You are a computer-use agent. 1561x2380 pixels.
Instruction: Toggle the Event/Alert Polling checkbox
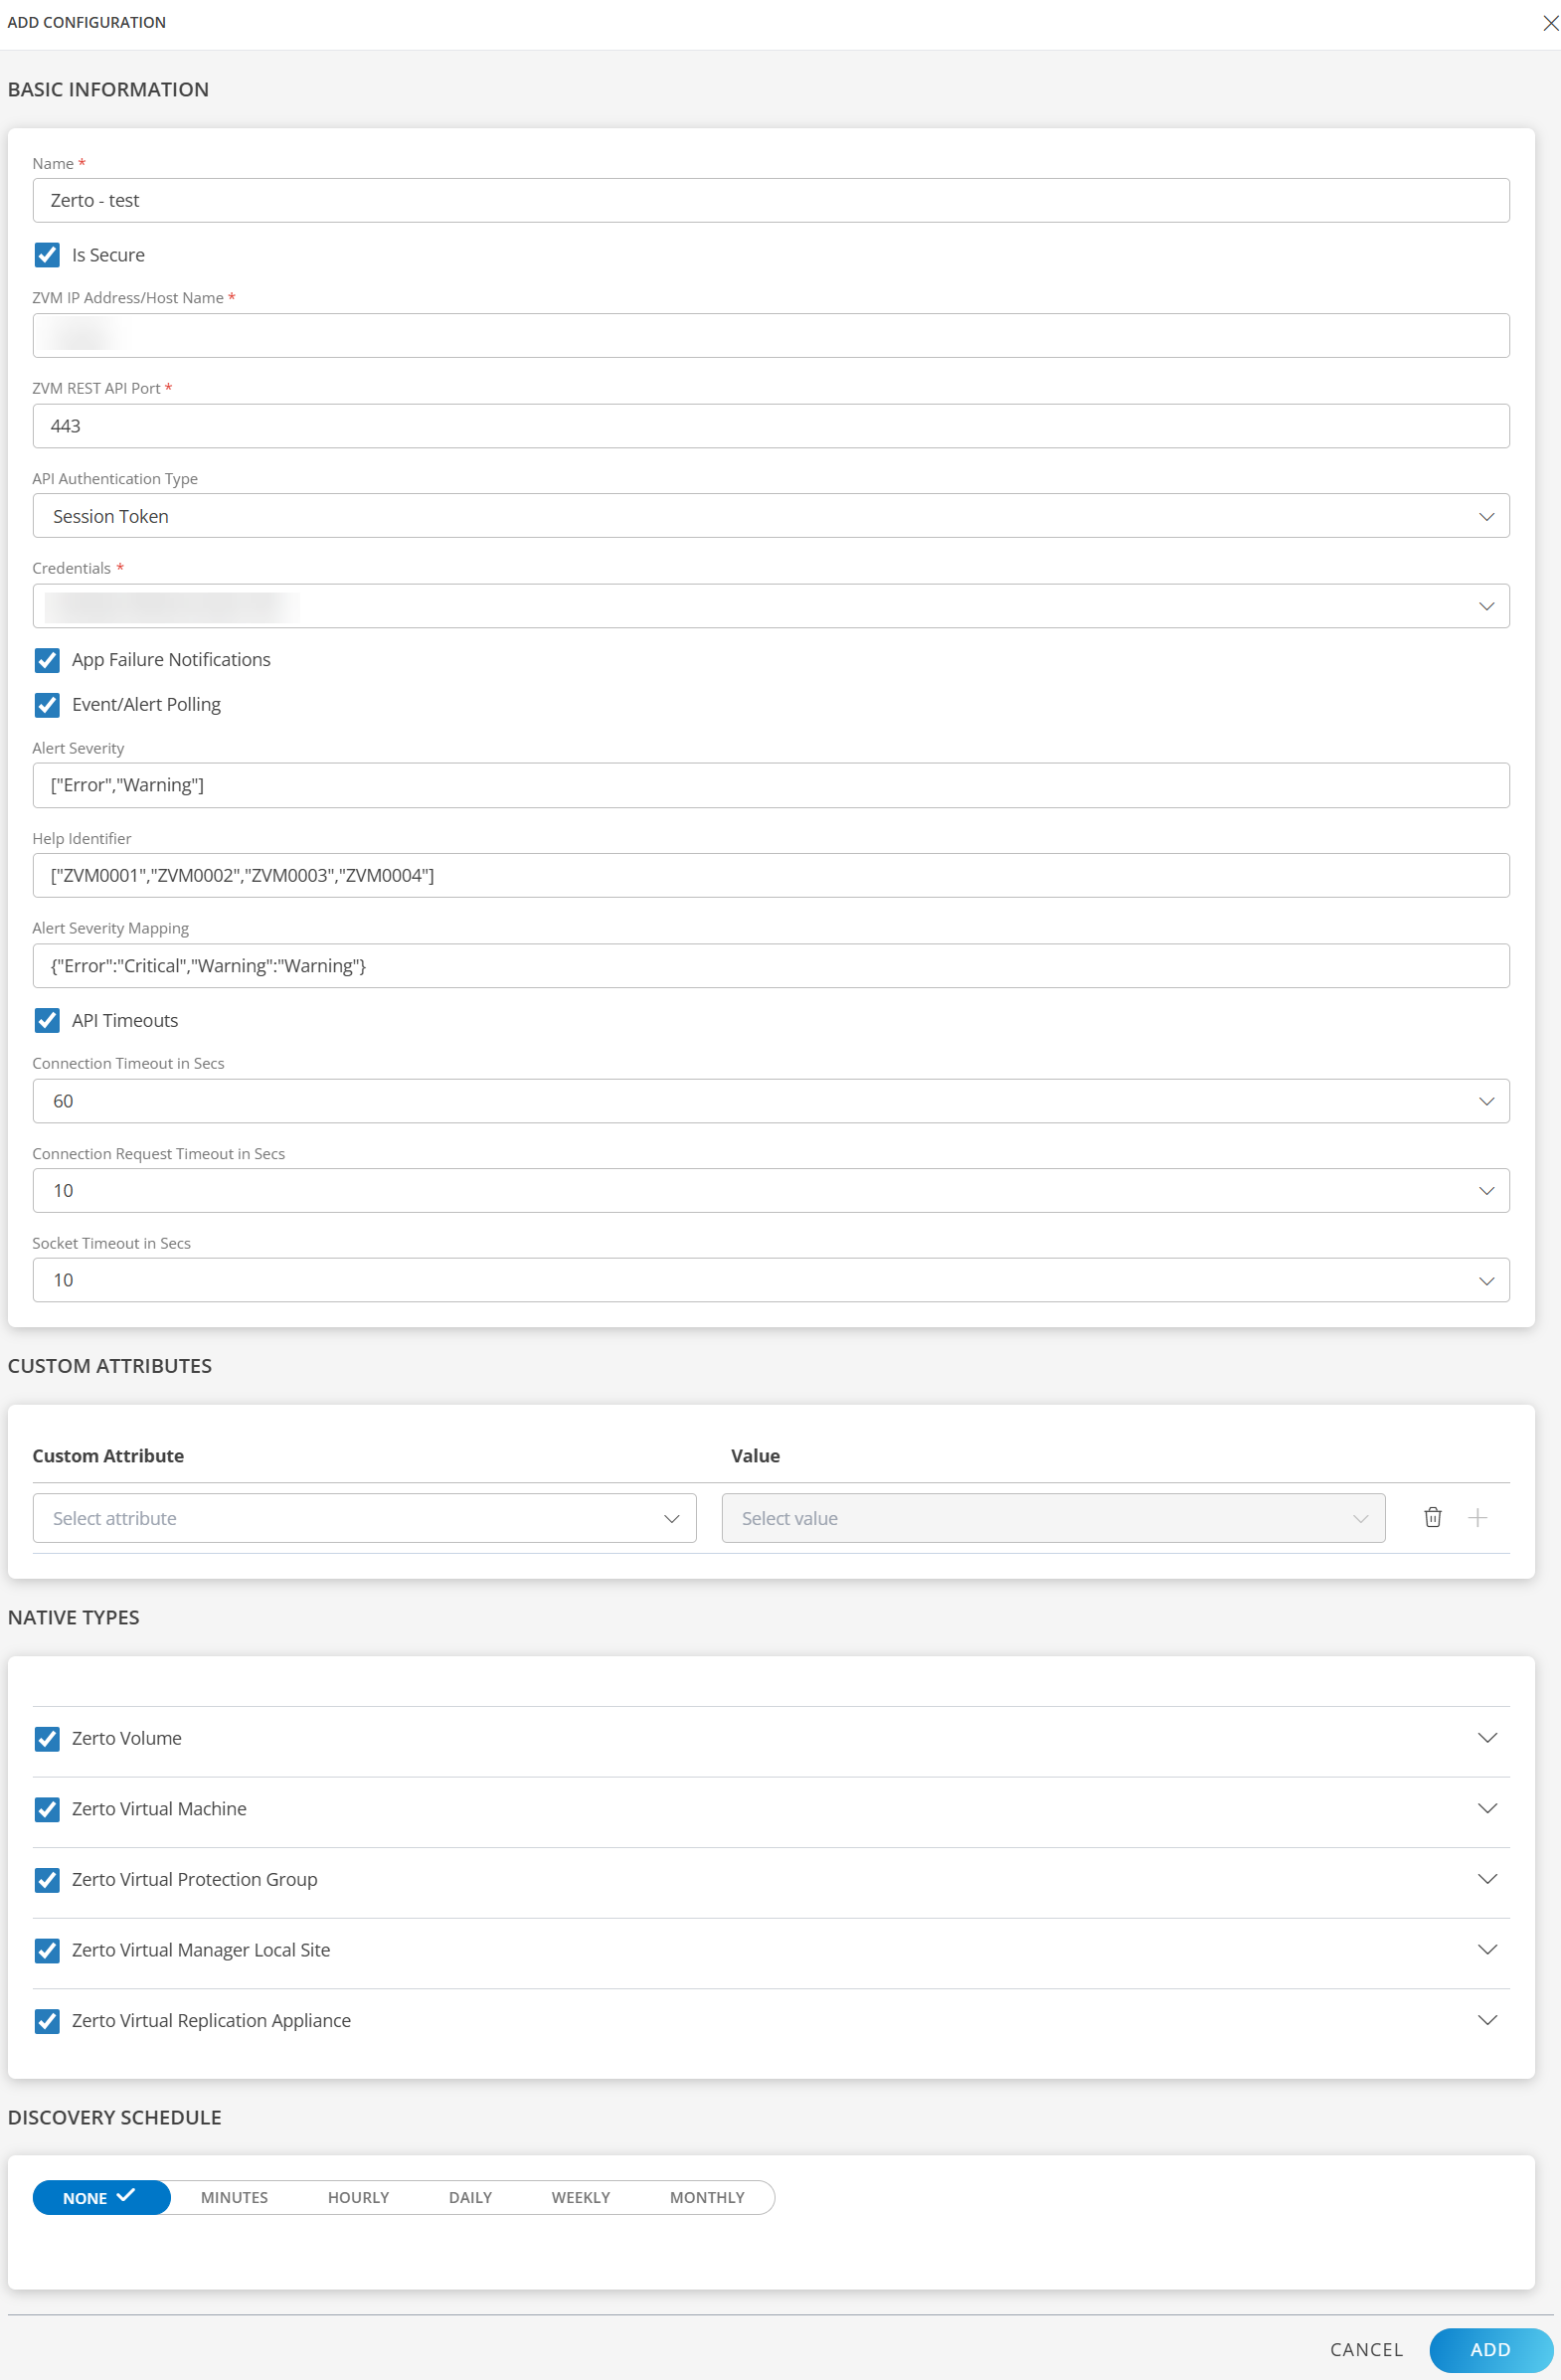47,705
